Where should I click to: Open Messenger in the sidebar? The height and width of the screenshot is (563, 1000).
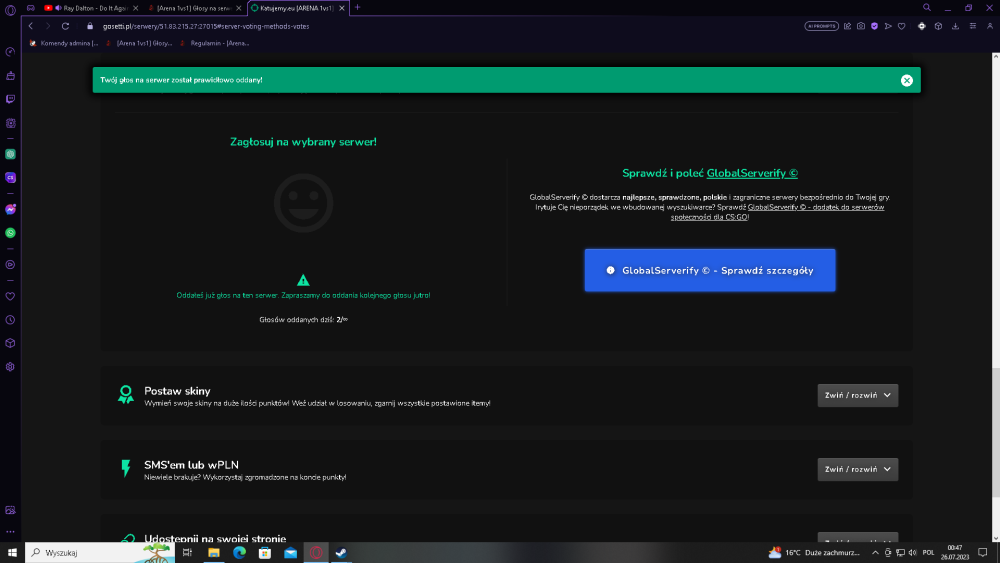[10, 209]
